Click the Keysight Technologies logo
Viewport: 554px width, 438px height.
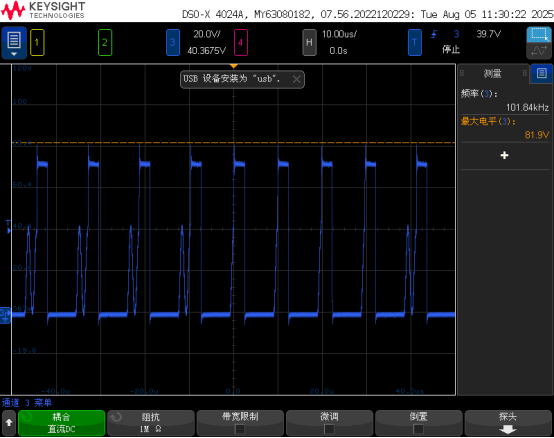point(43,10)
